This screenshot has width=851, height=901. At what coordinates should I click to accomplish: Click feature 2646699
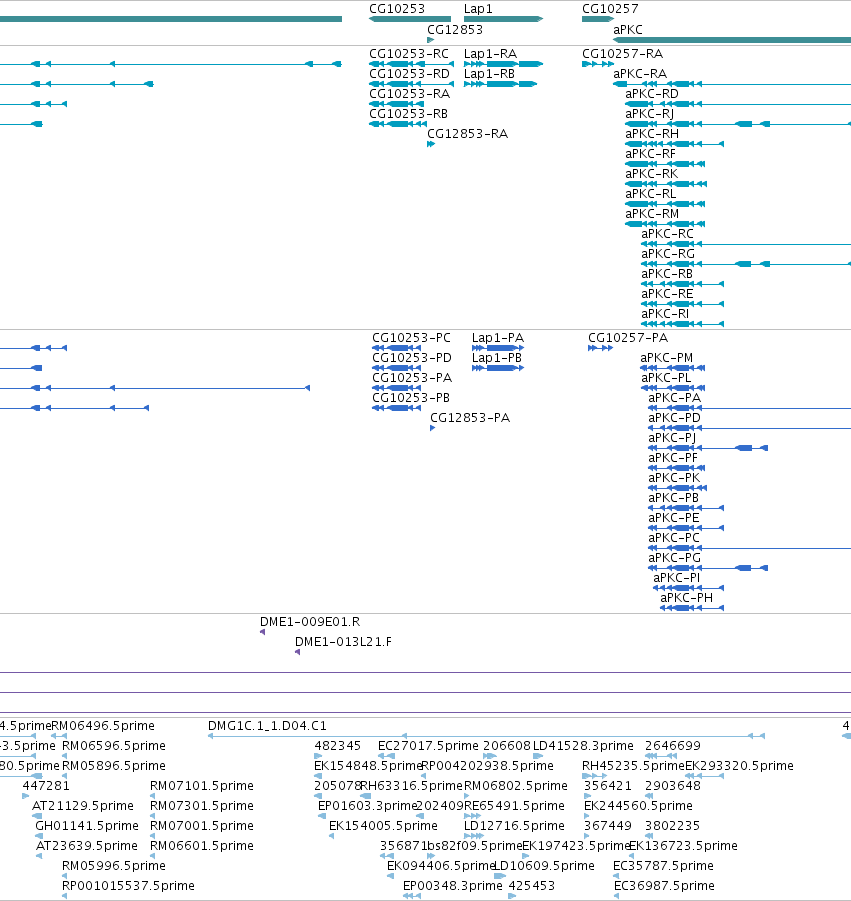click(673, 746)
